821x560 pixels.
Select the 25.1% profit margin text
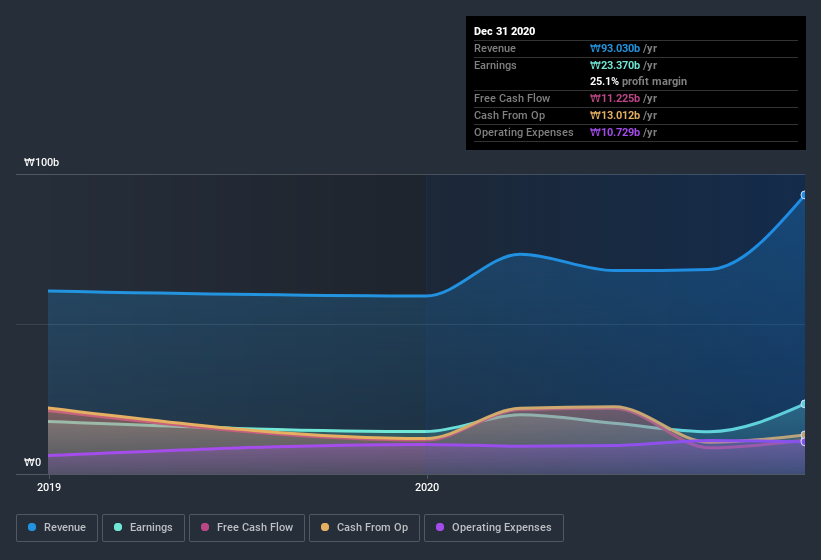point(638,81)
